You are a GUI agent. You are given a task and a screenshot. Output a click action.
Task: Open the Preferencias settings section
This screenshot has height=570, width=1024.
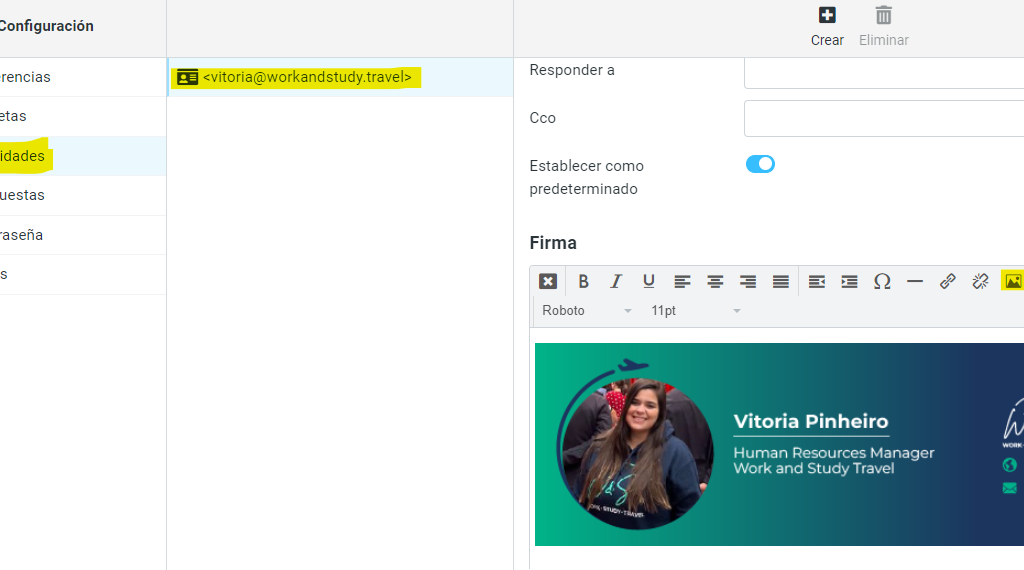pos(83,77)
